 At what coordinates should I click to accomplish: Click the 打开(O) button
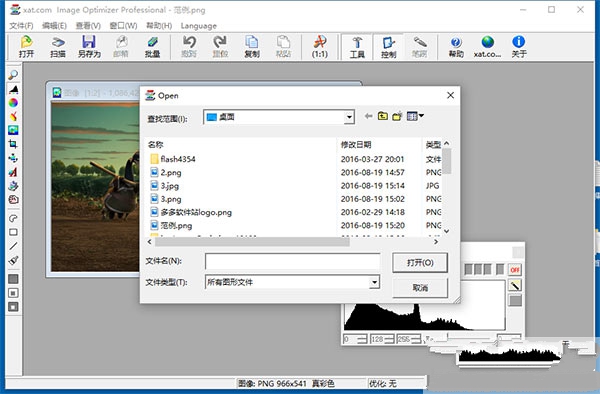pos(420,262)
